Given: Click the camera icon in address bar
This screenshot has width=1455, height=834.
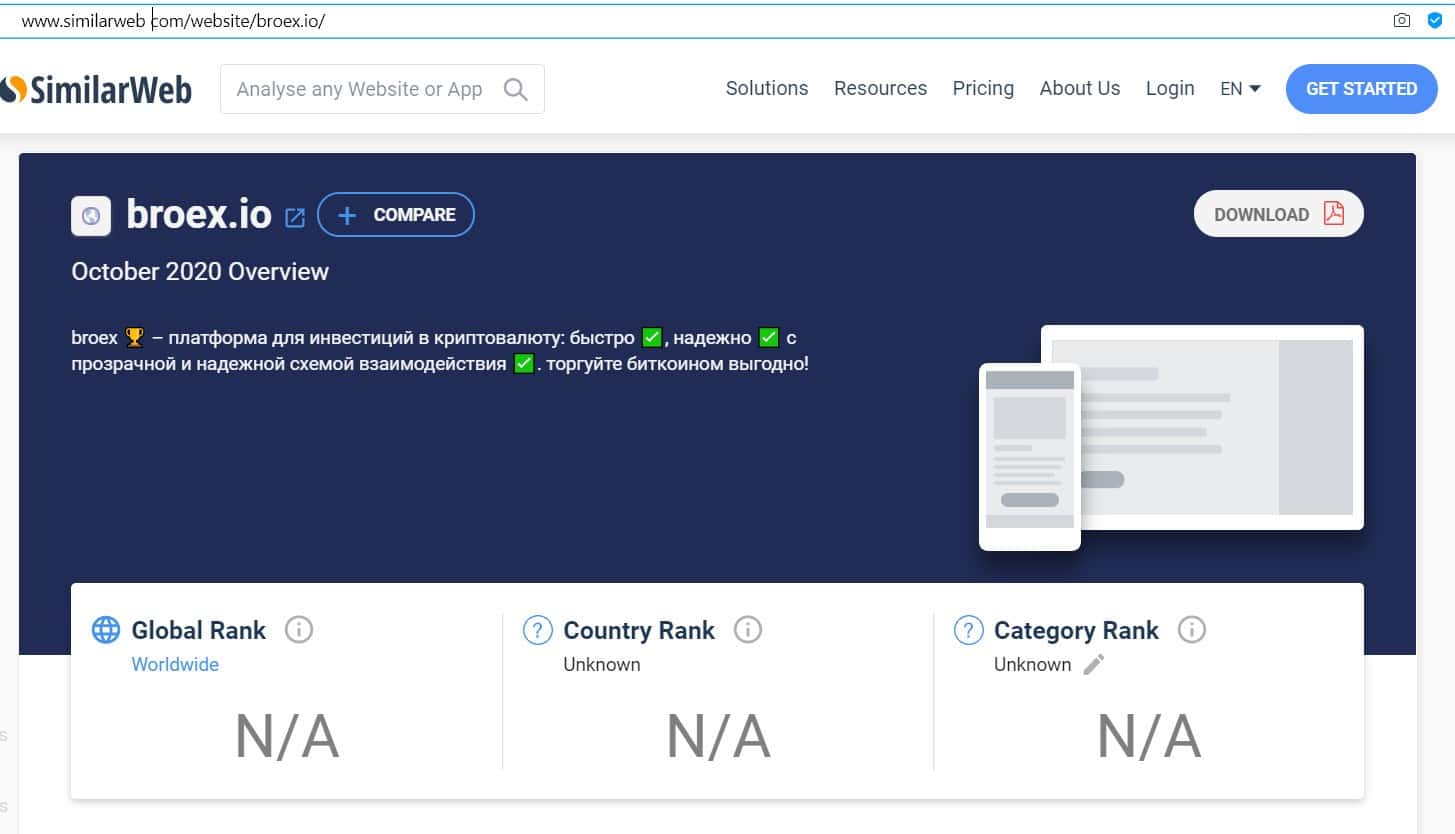Looking at the screenshot, I should click(x=1402, y=20).
